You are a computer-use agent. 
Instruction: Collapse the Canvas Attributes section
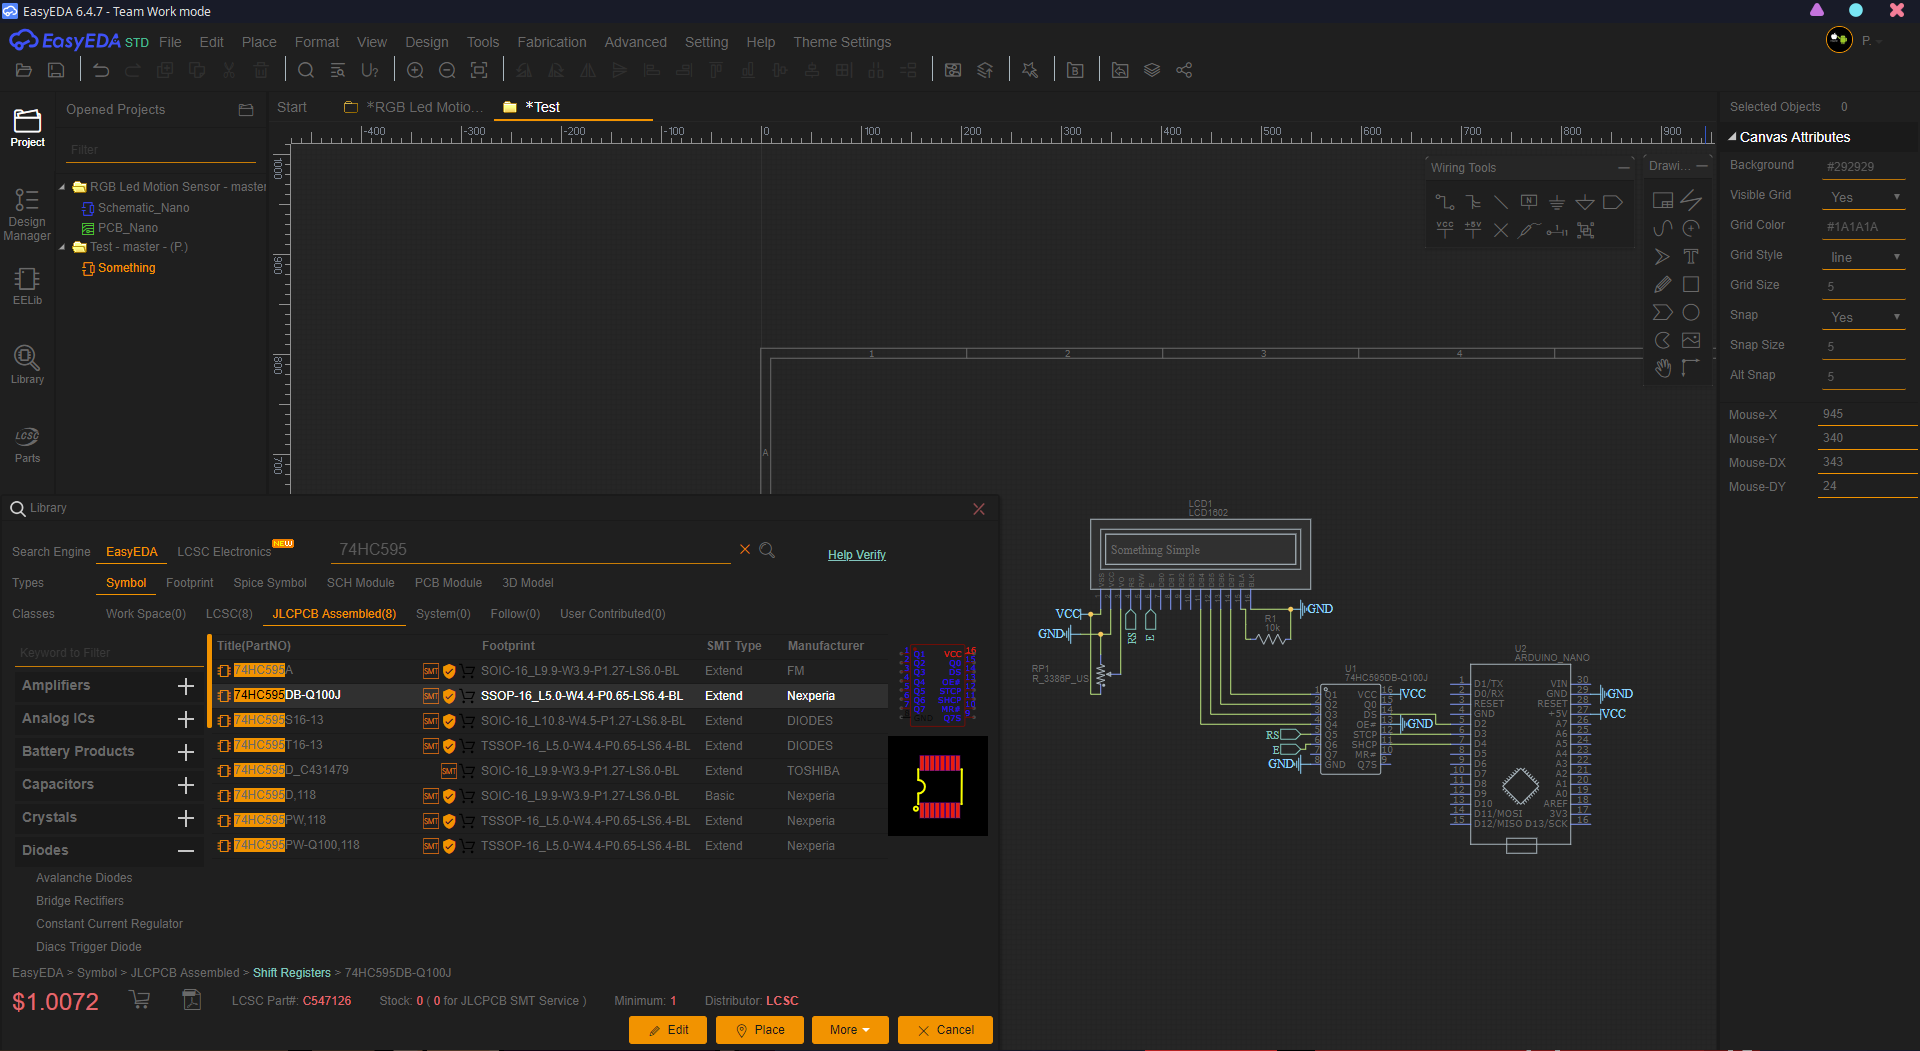tap(1733, 137)
